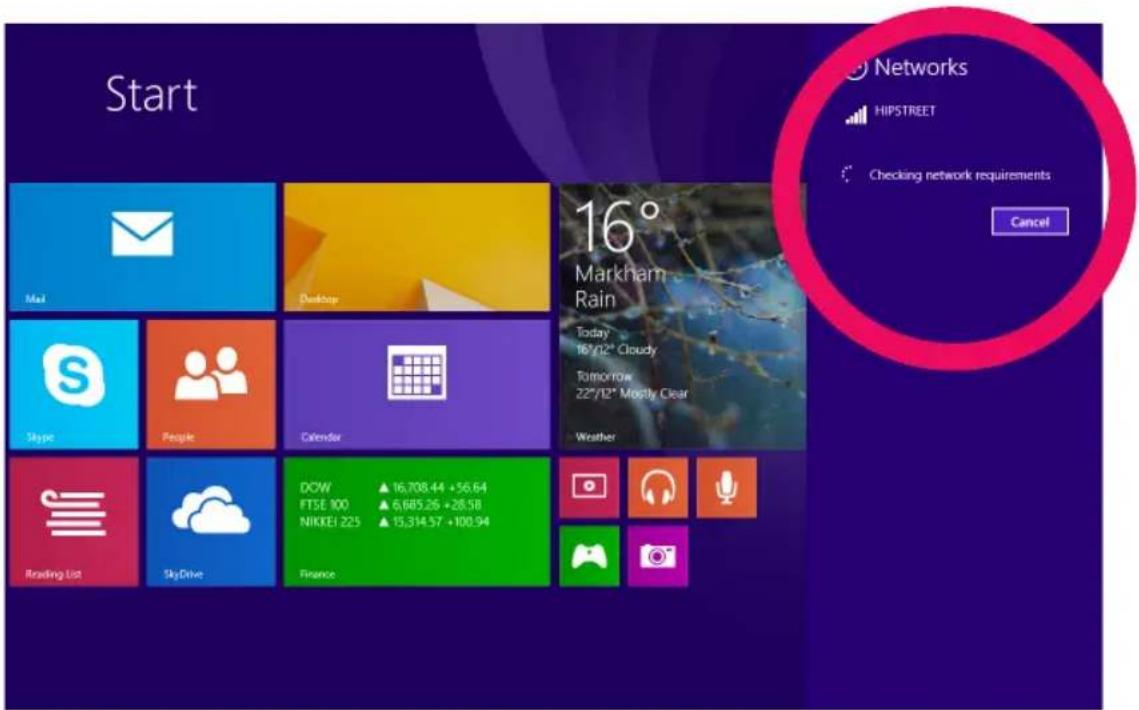Viewport: 1139px width, 710px height.
Task: Open the Reading List tile
Action: (x=74, y=522)
